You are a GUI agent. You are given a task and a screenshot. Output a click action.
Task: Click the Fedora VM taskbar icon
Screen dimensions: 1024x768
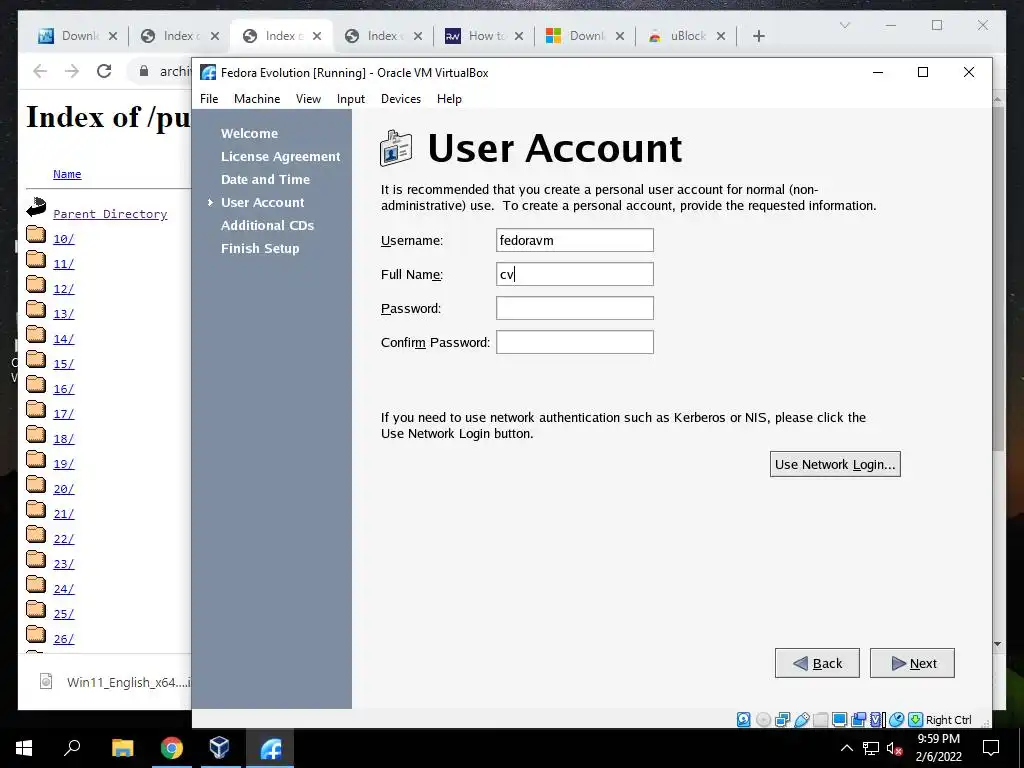[270, 748]
